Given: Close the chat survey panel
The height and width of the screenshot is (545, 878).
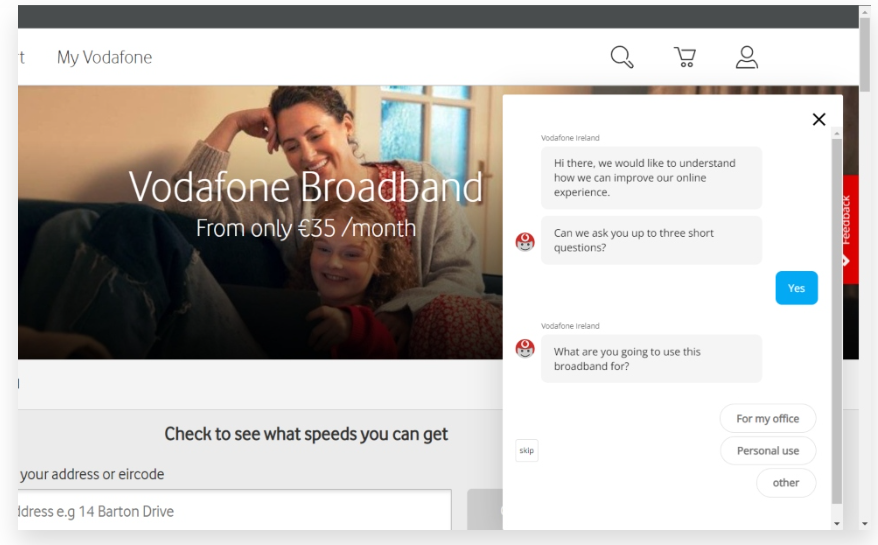Looking at the screenshot, I should 819,119.
